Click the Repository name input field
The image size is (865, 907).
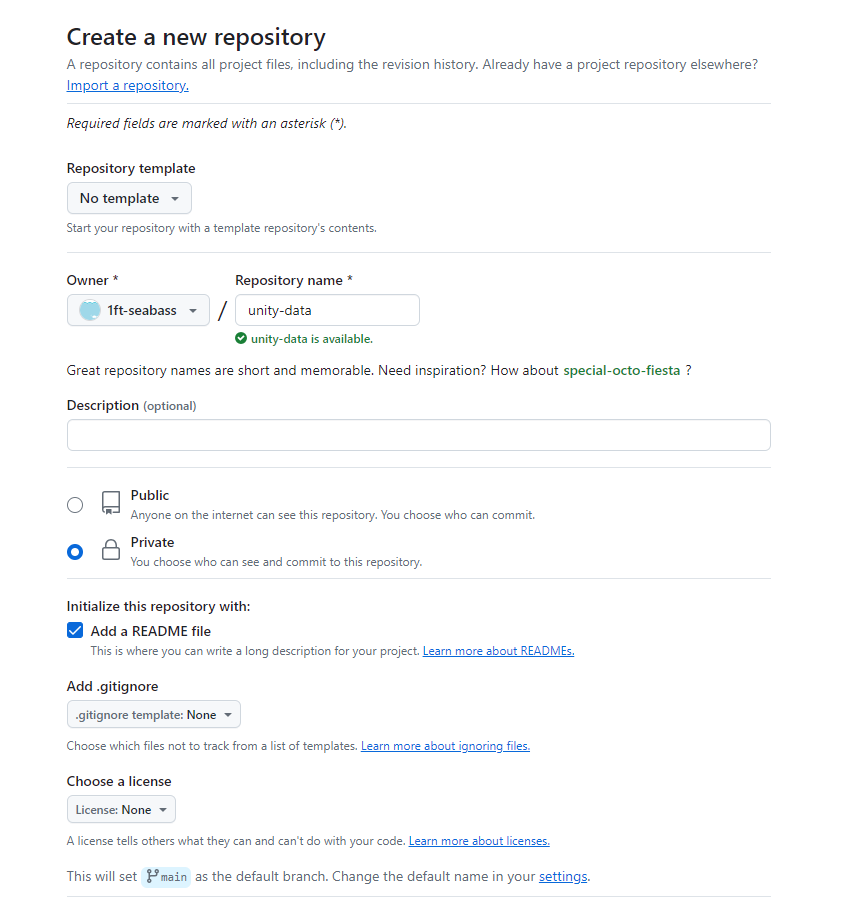(x=327, y=310)
